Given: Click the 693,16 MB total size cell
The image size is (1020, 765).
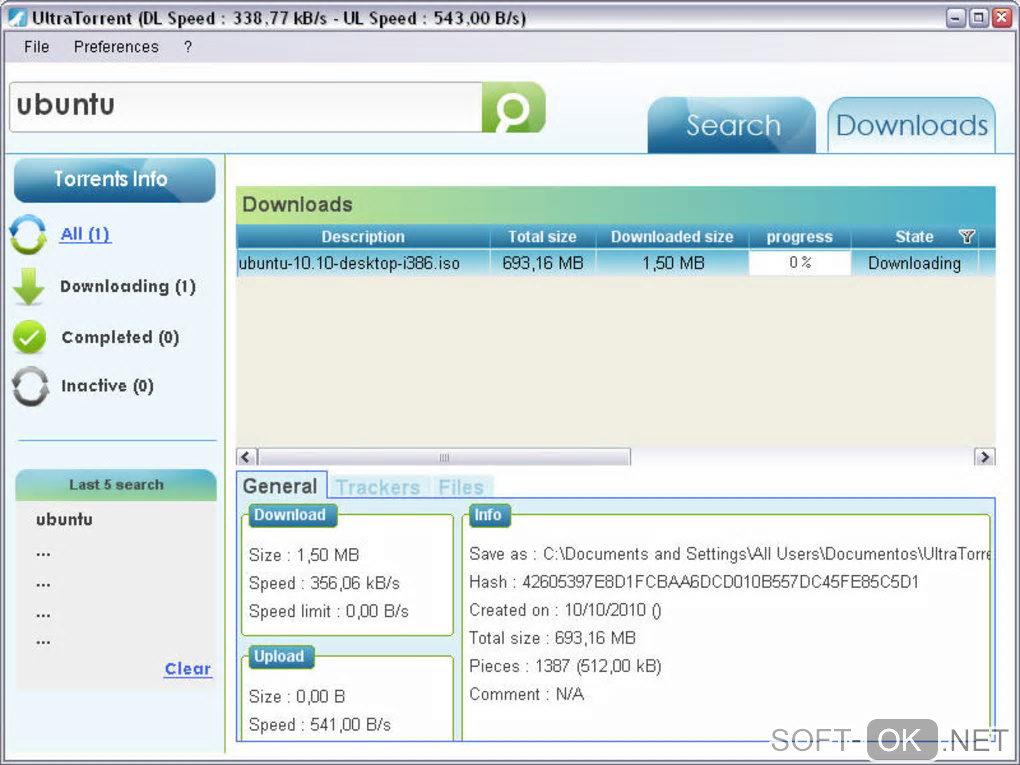Looking at the screenshot, I should coord(543,263).
